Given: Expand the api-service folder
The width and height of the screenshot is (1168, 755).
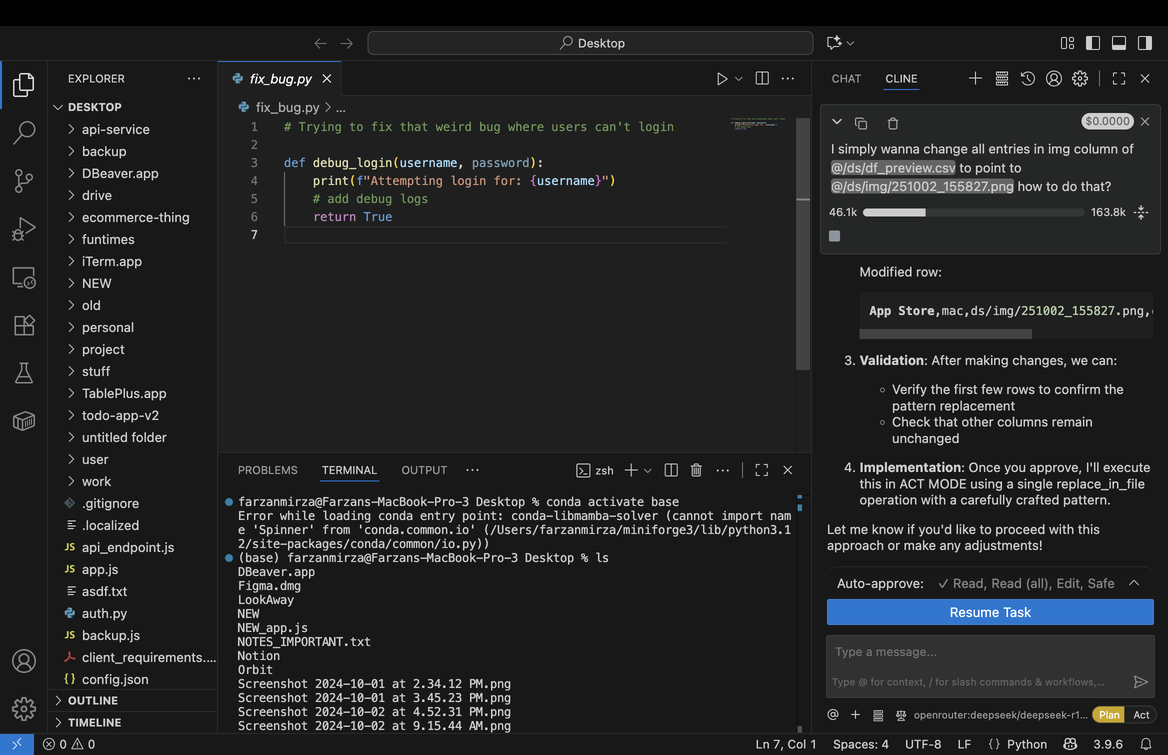Looking at the screenshot, I should click(115, 129).
